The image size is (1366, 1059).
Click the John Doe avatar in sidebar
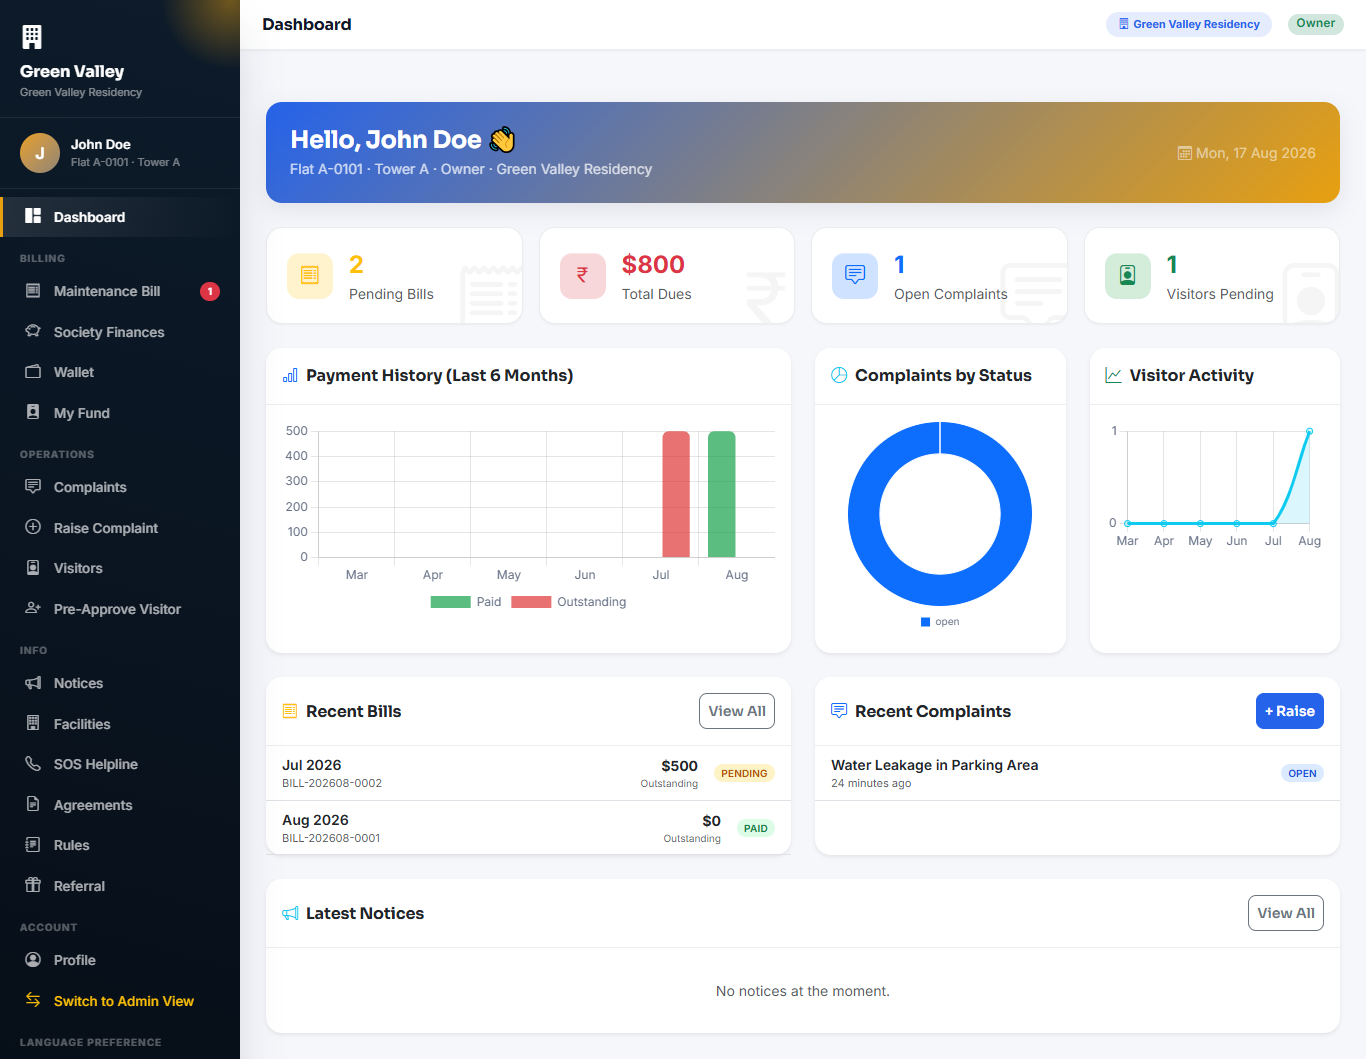40,153
